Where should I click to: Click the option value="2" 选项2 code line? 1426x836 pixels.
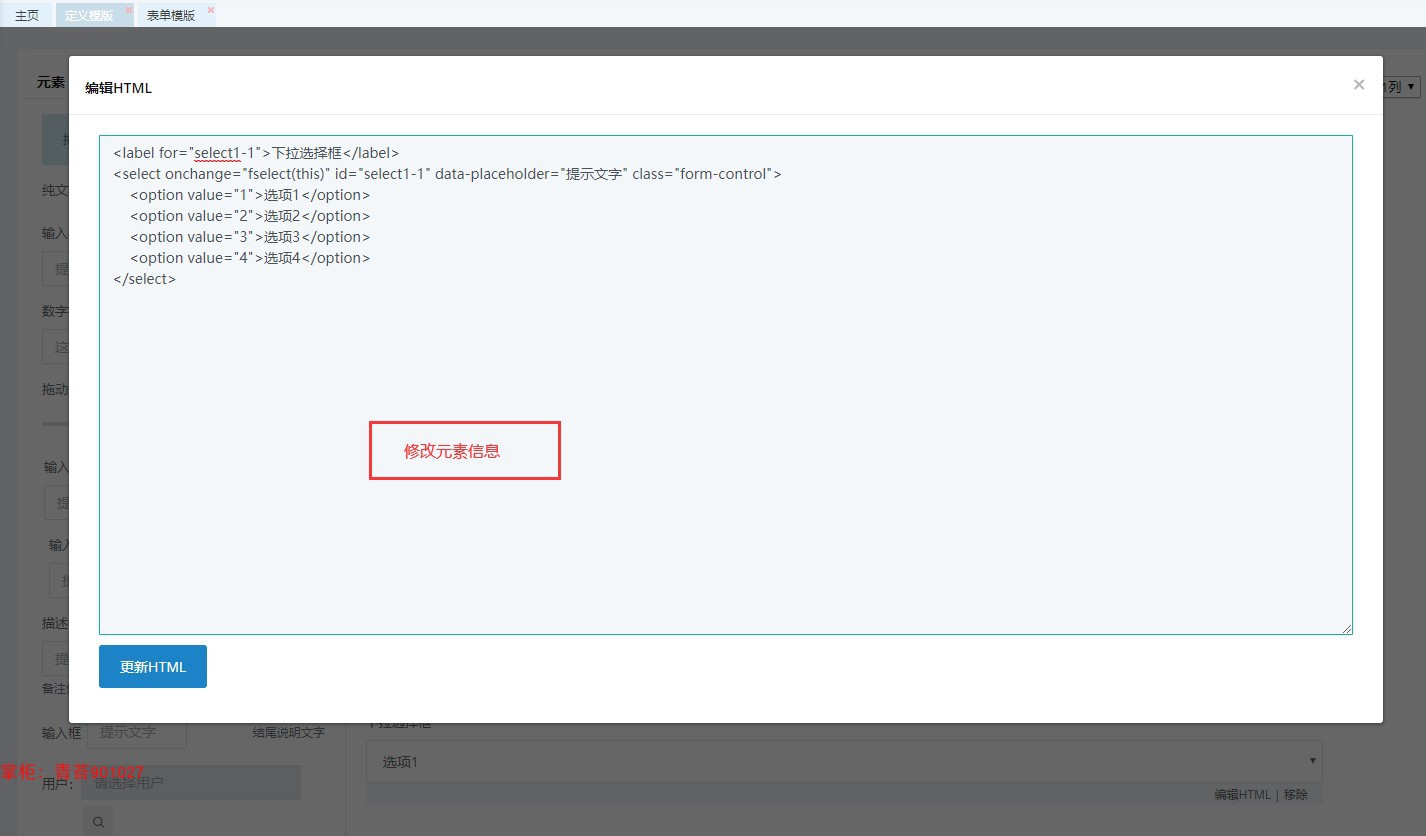250,216
